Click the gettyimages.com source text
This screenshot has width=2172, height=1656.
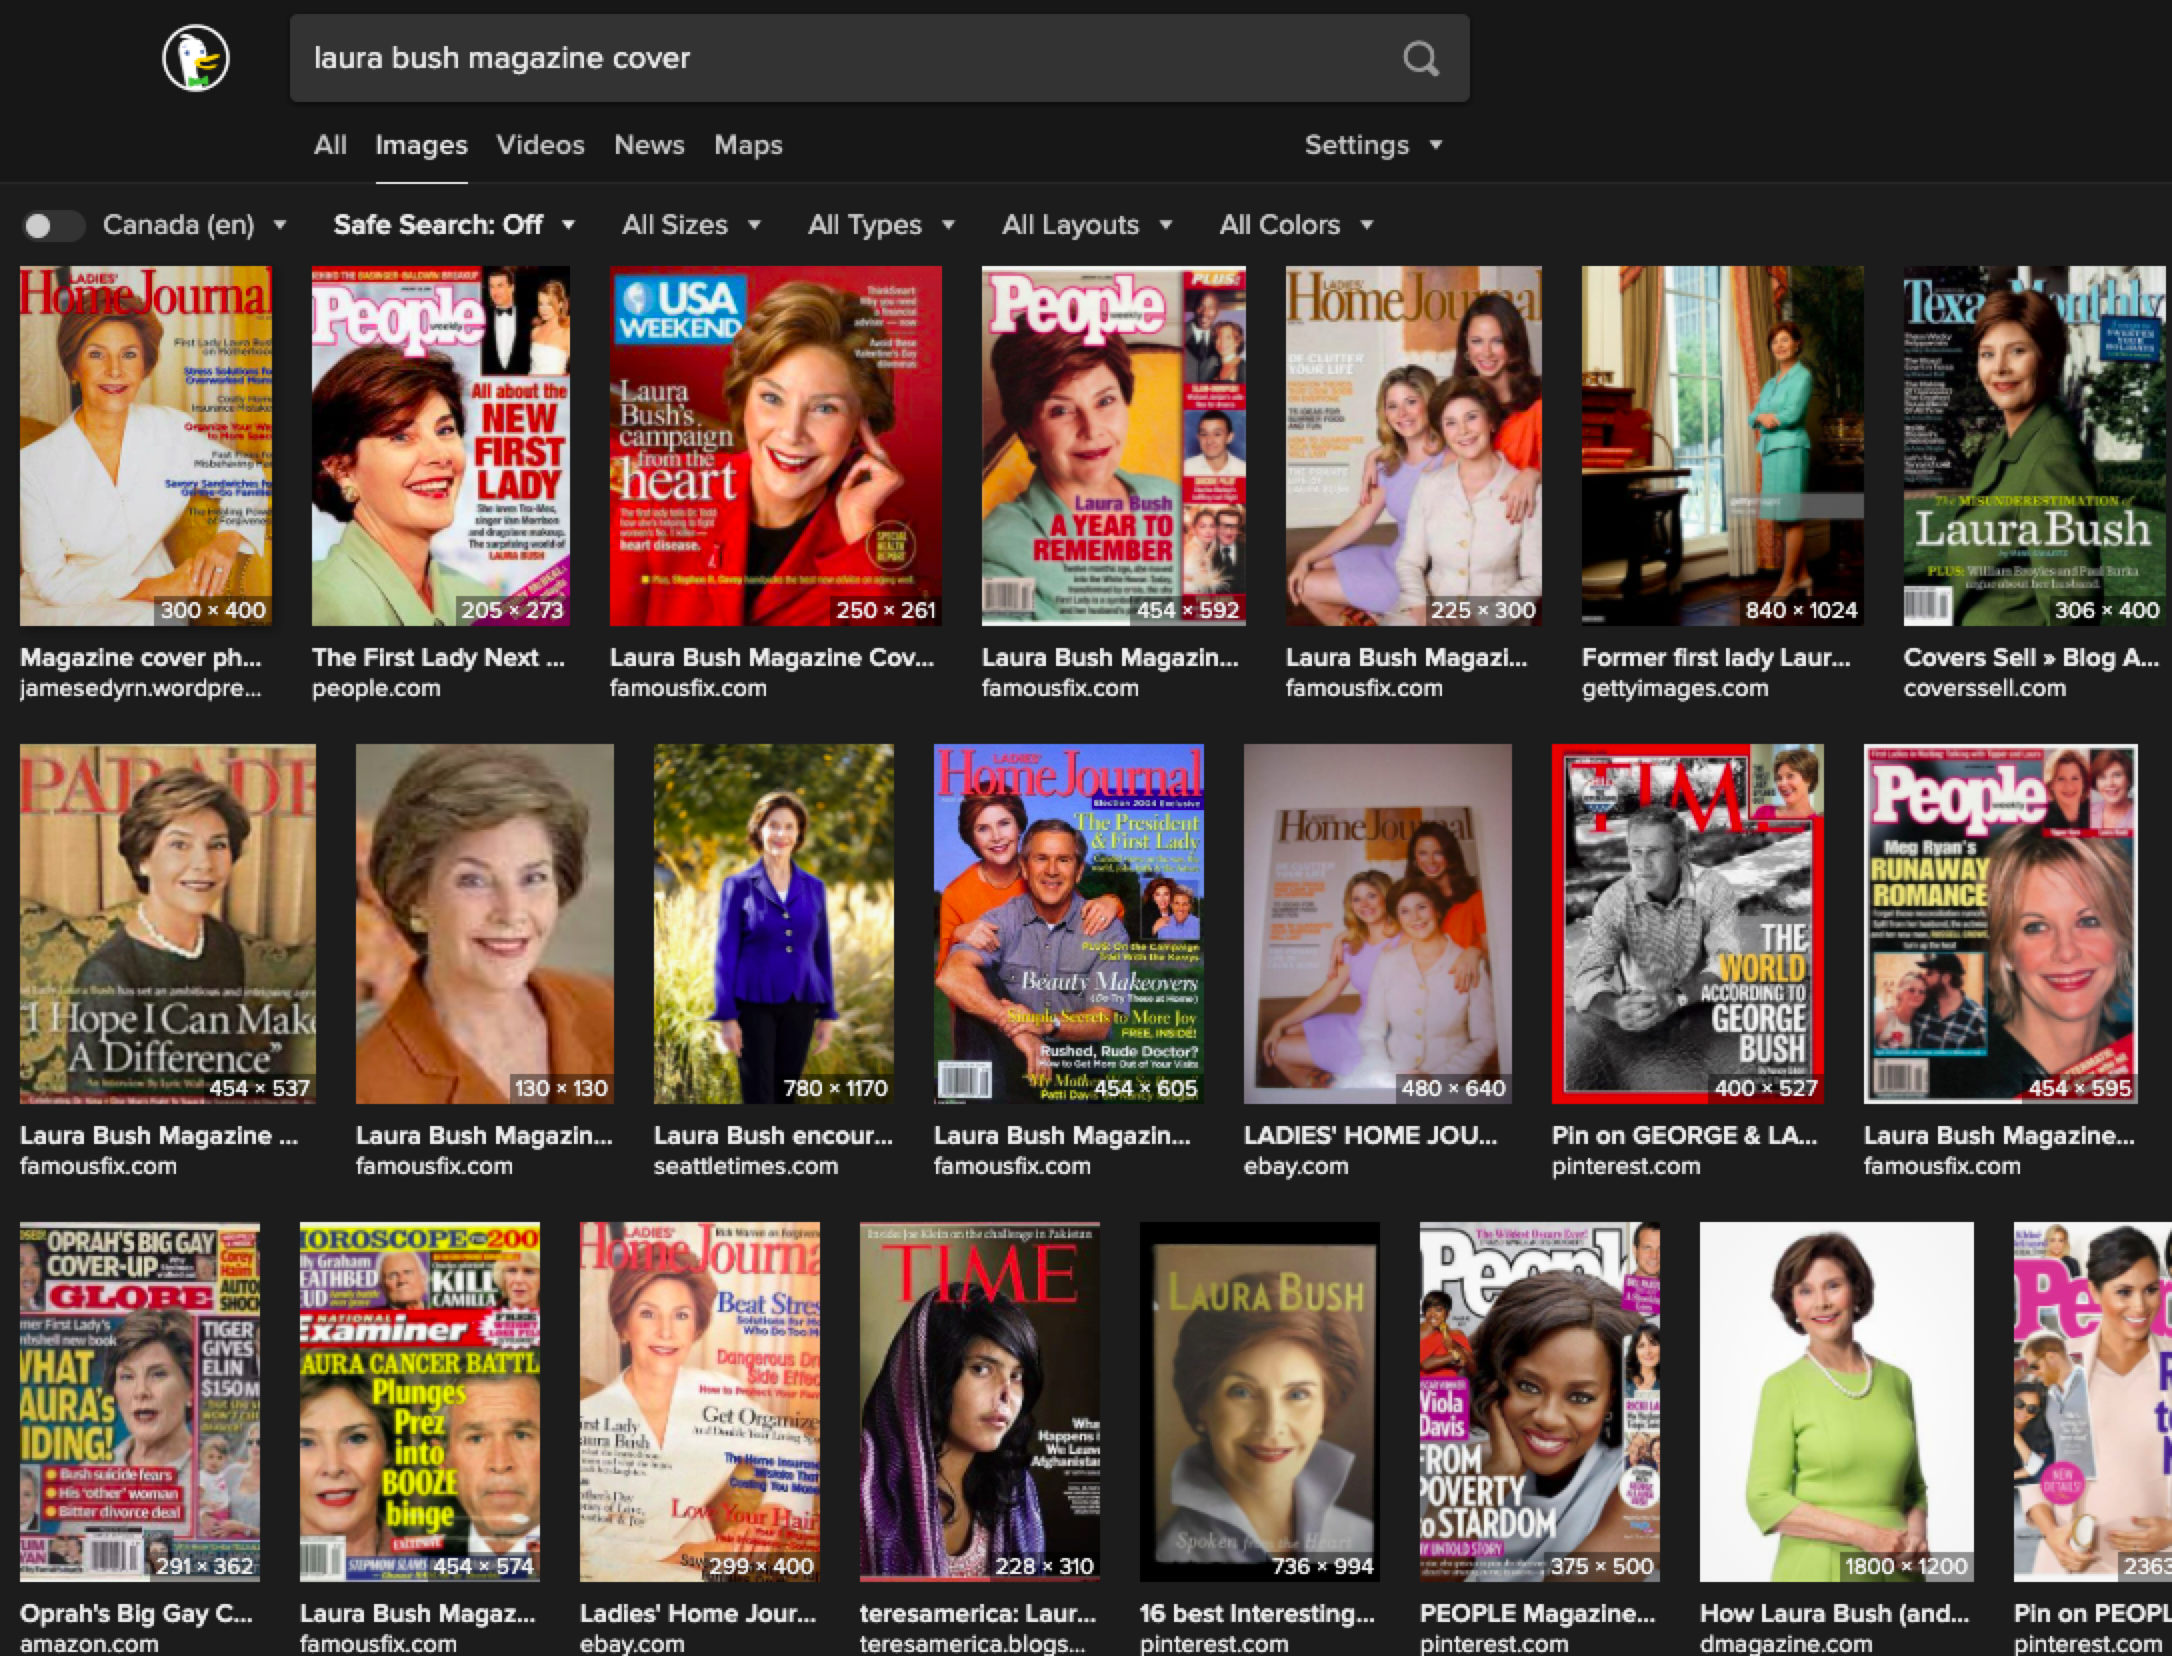click(x=1675, y=689)
